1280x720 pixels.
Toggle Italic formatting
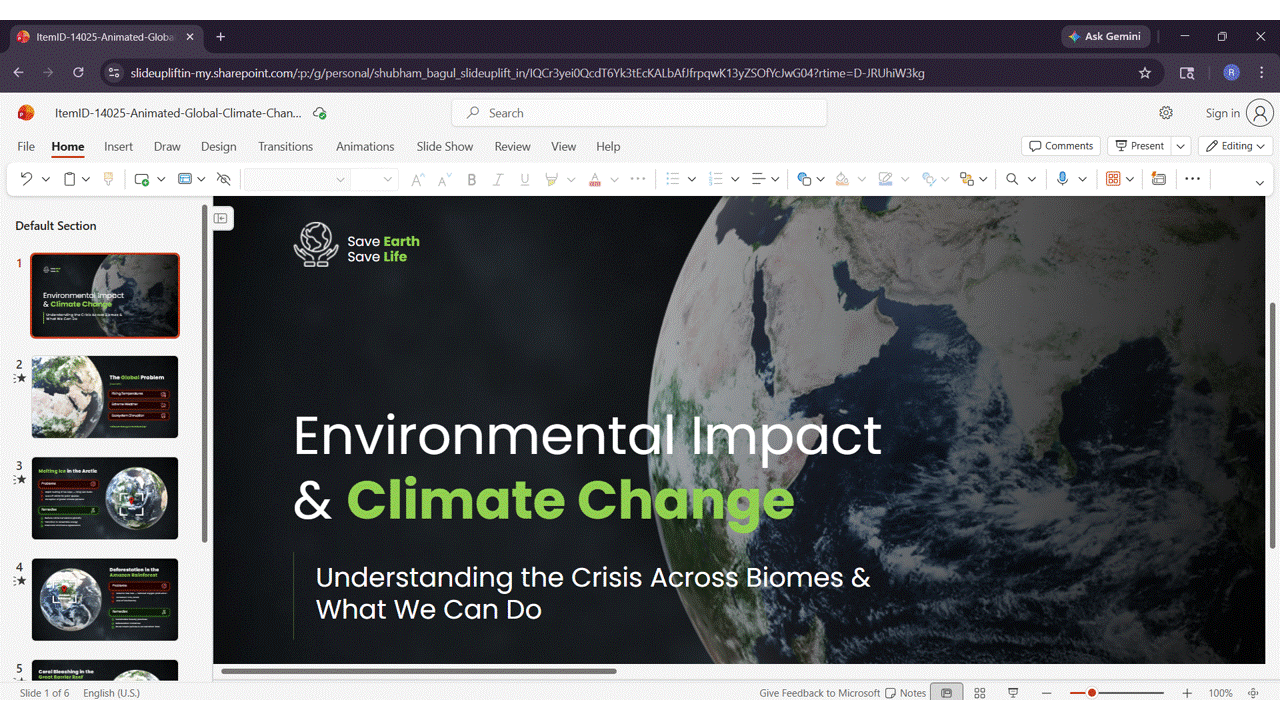click(499, 179)
